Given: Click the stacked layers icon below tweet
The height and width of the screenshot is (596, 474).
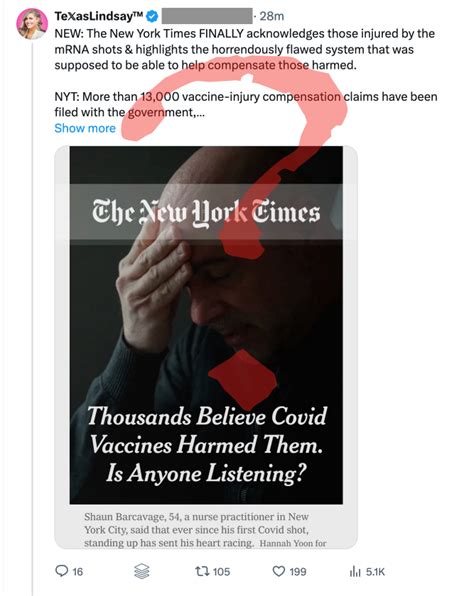Looking at the screenshot, I should [141, 571].
